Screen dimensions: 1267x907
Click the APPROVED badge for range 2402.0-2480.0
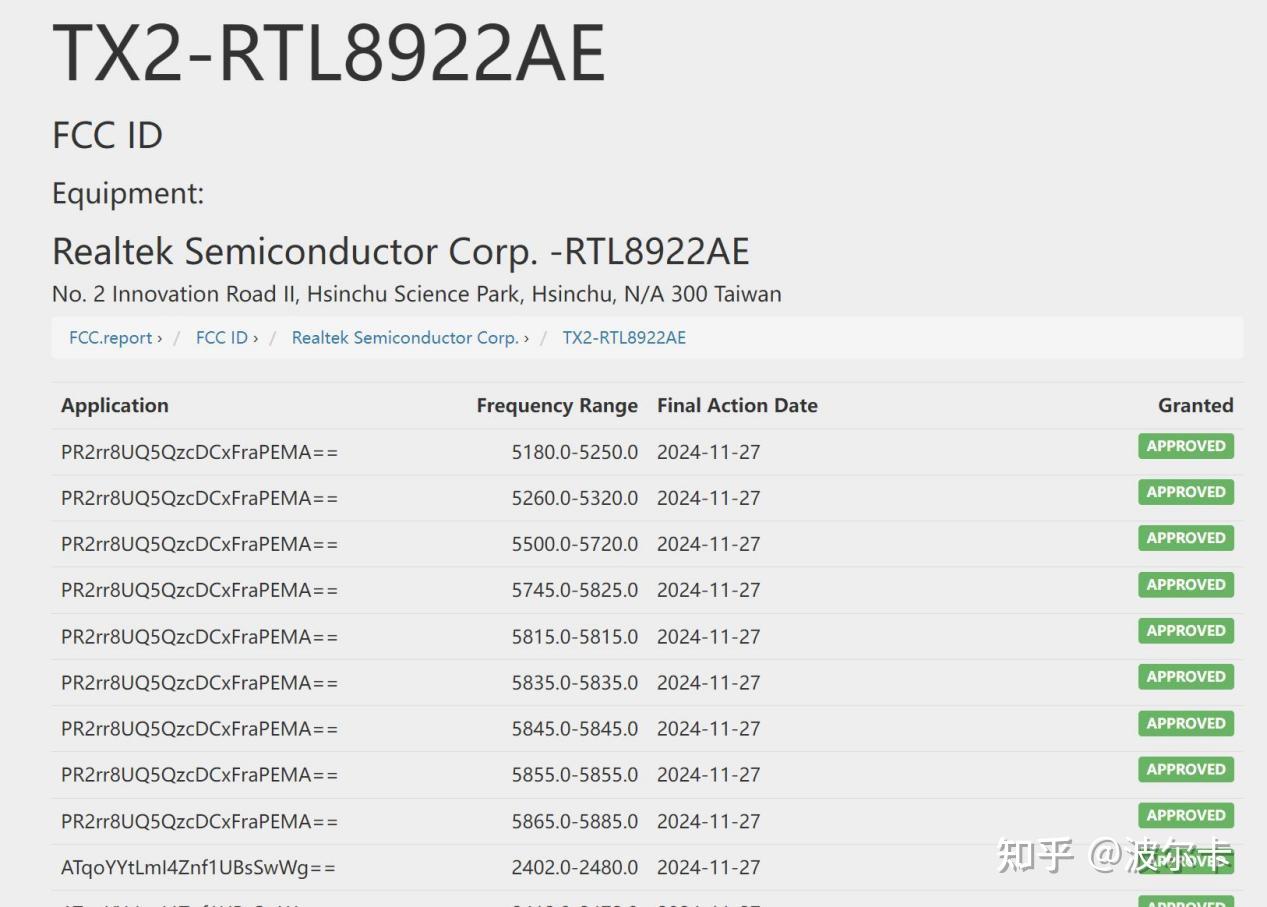tap(1185, 861)
